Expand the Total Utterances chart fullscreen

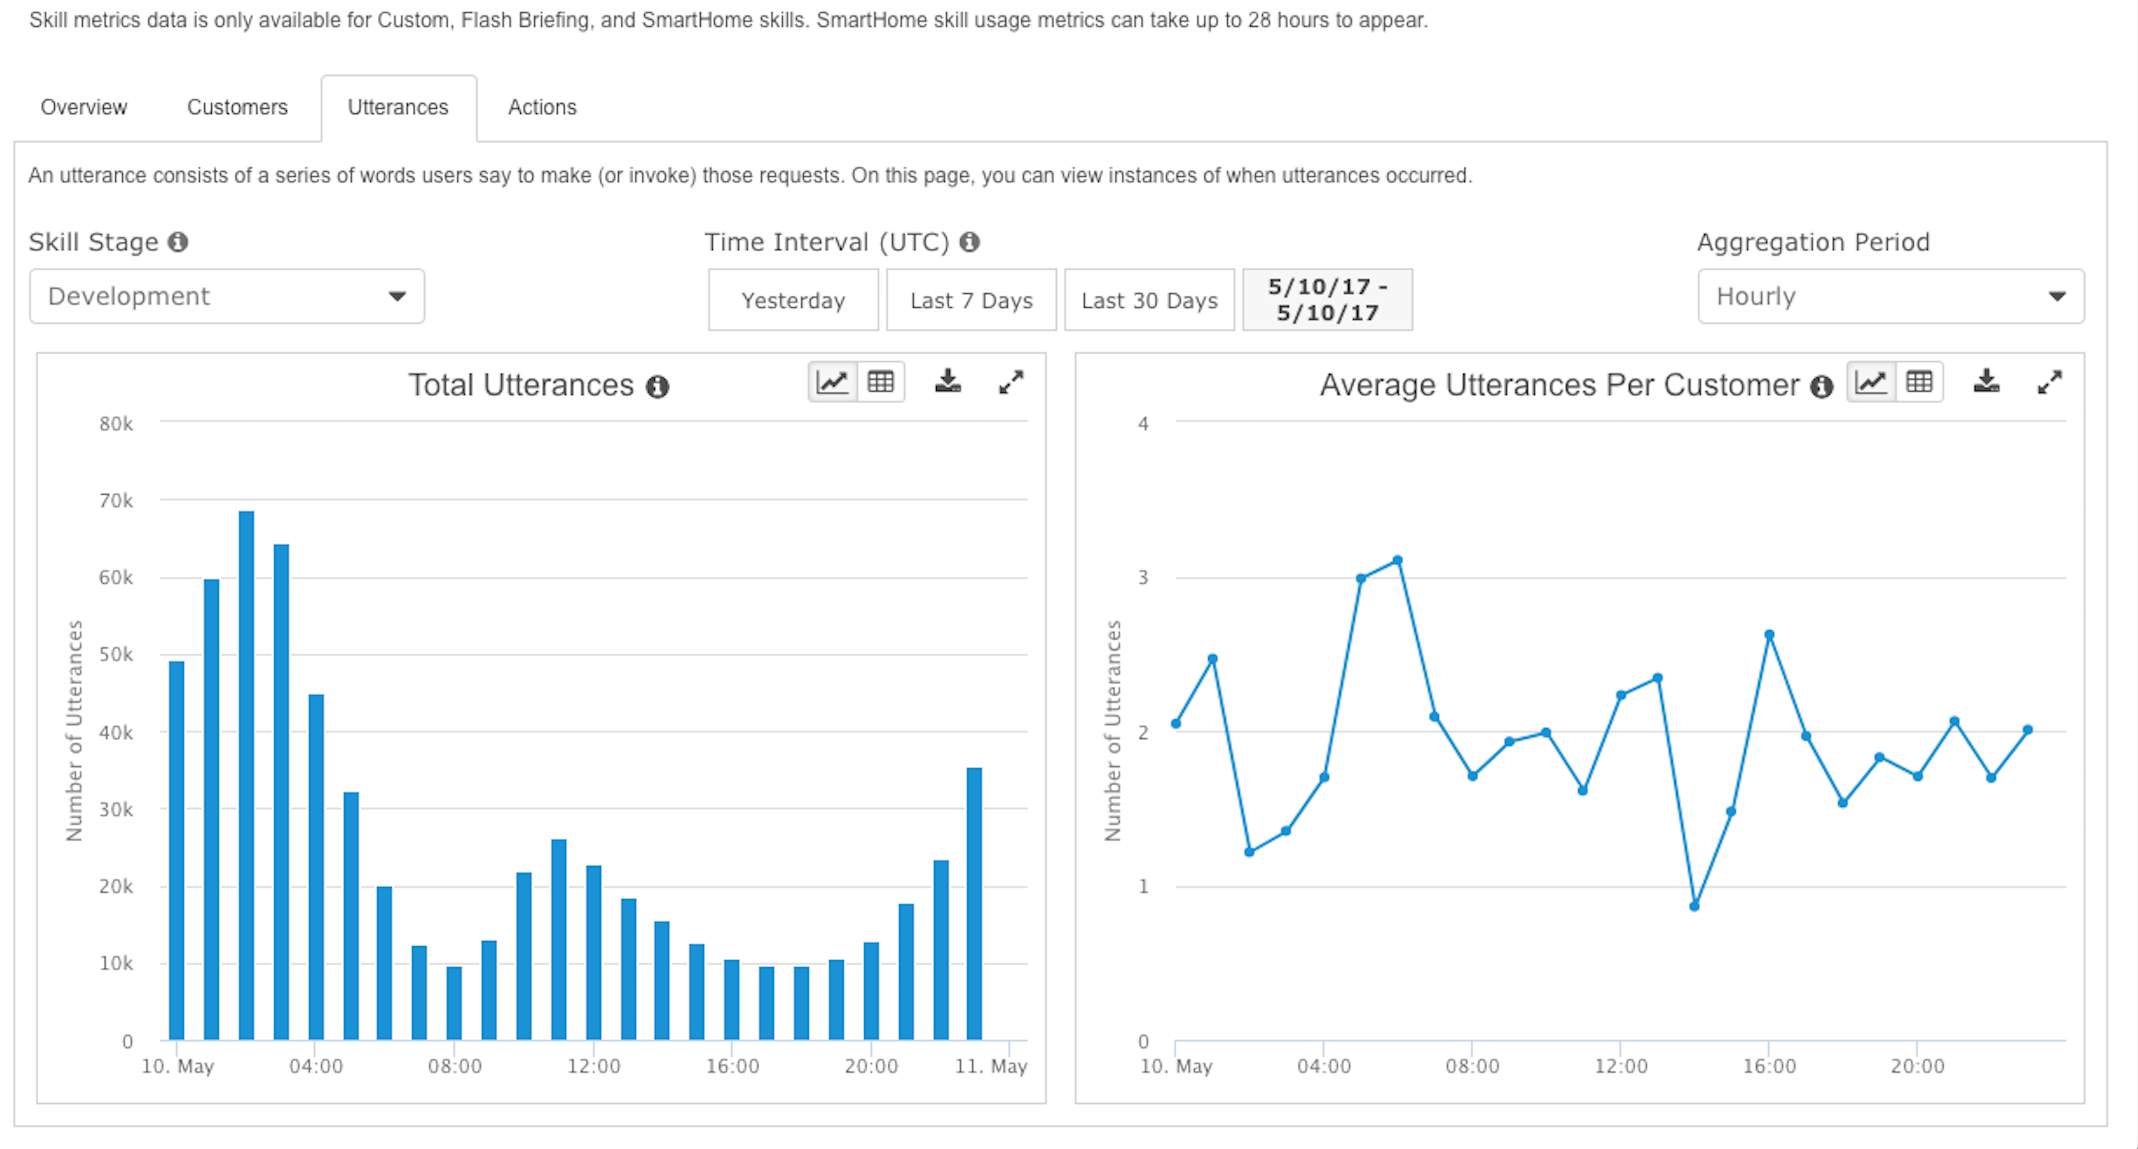[x=1011, y=382]
